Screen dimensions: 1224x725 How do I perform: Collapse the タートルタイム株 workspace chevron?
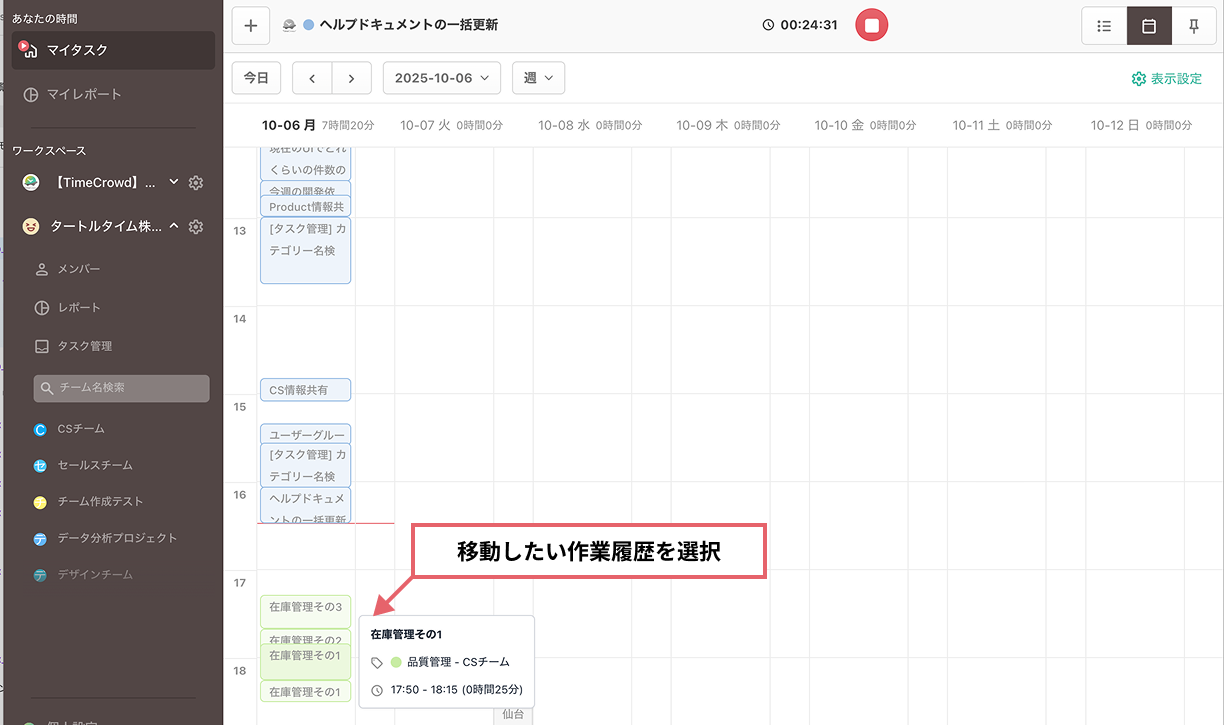174,227
